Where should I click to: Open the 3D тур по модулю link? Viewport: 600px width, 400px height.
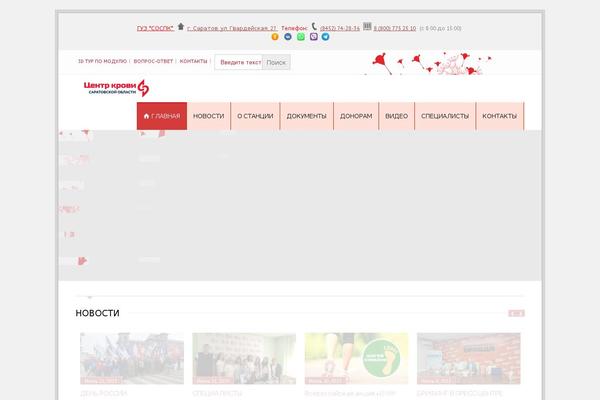click(102, 61)
